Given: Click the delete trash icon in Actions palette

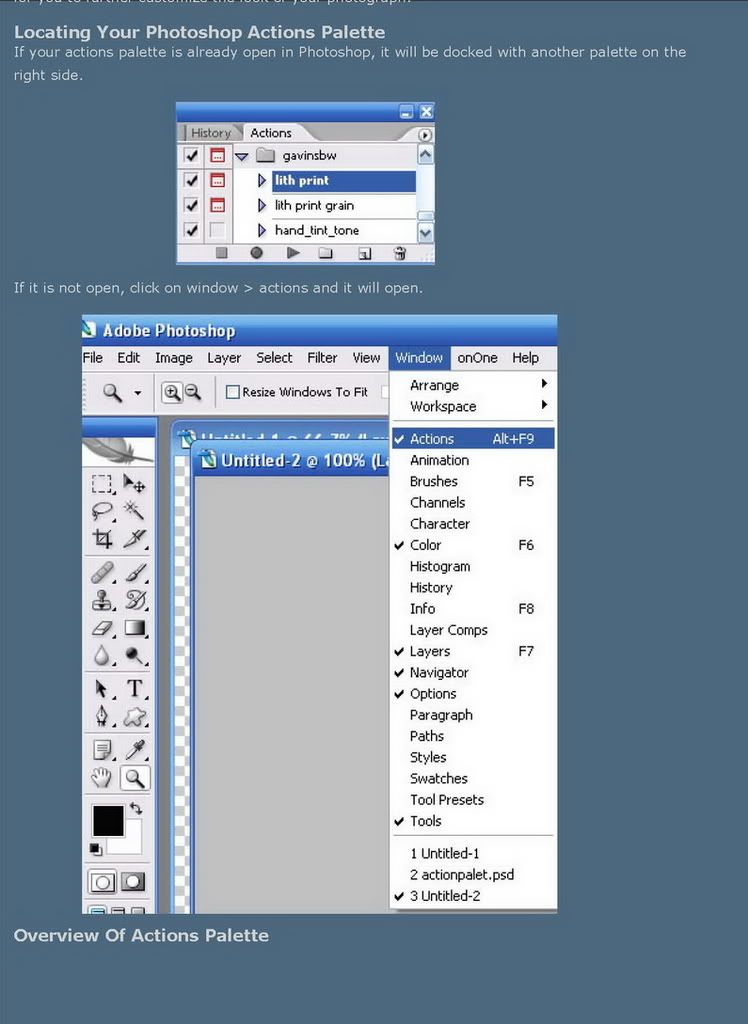Looking at the screenshot, I should [400, 254].
